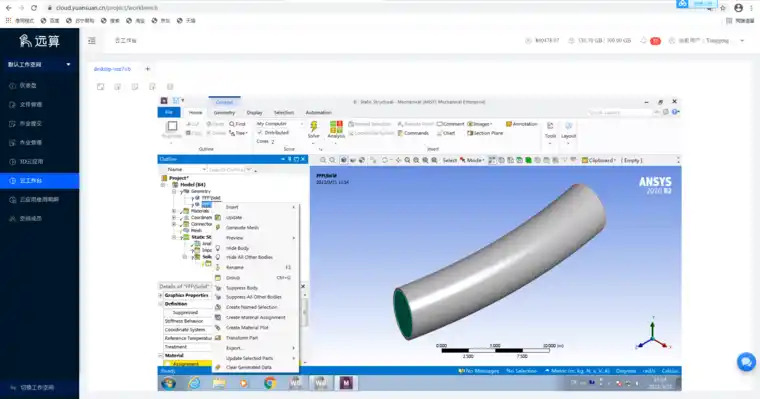
Task: Add a new session with plus tab
Action: (x=148, y=69)
